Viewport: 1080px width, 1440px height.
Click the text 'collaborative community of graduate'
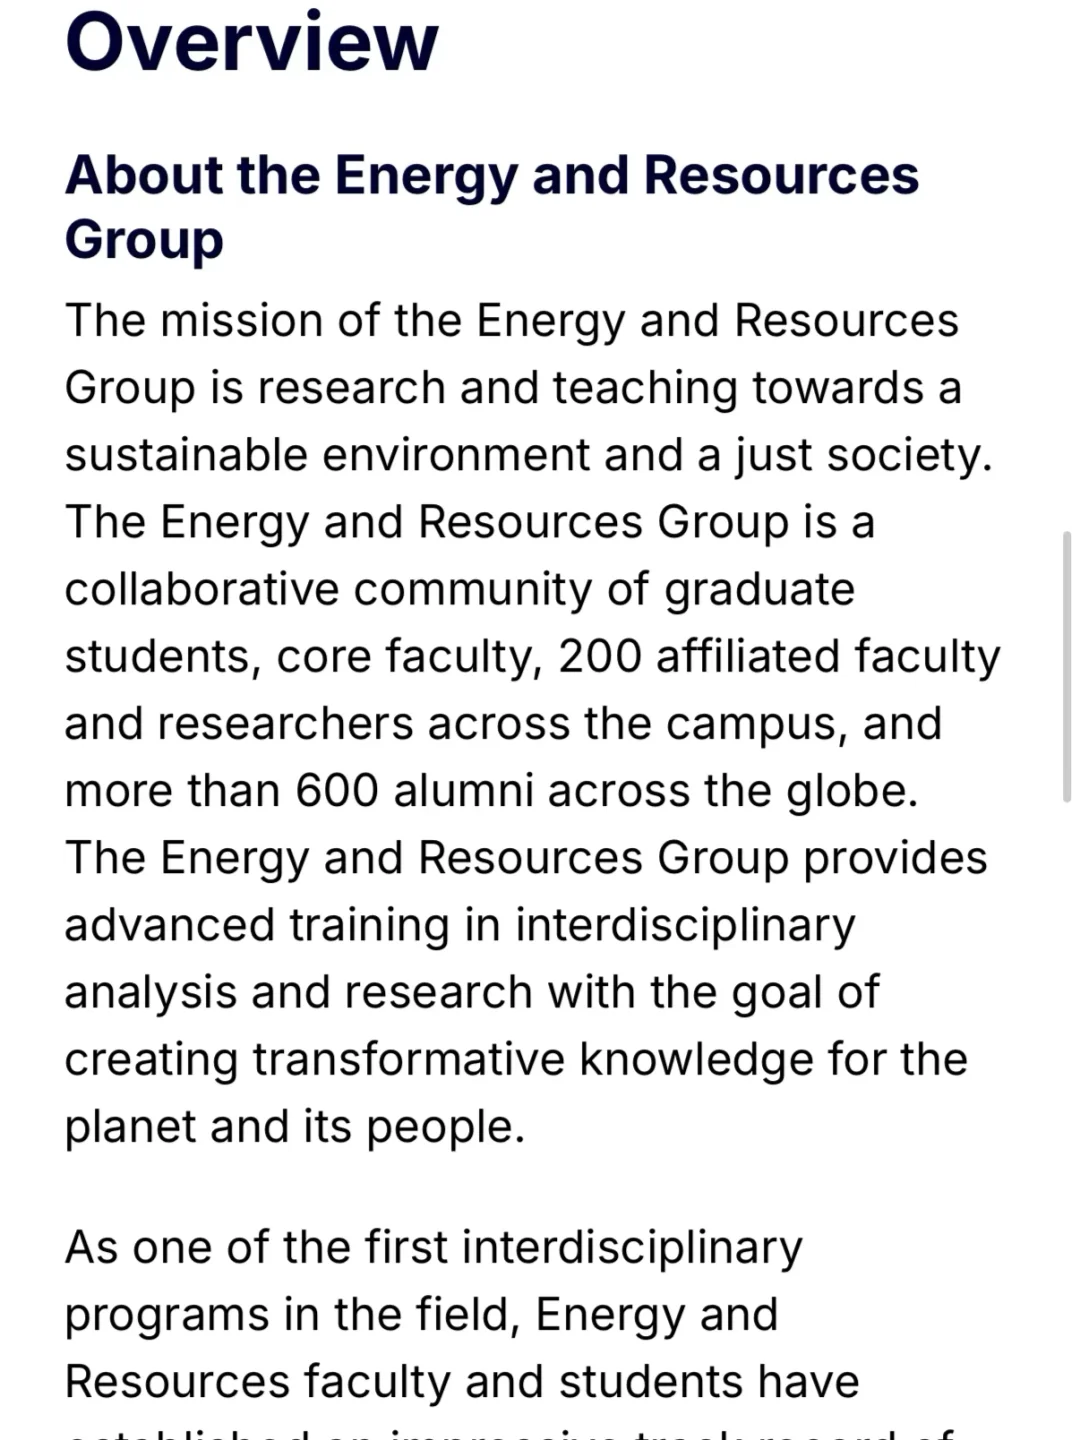(x=460, y=590)
